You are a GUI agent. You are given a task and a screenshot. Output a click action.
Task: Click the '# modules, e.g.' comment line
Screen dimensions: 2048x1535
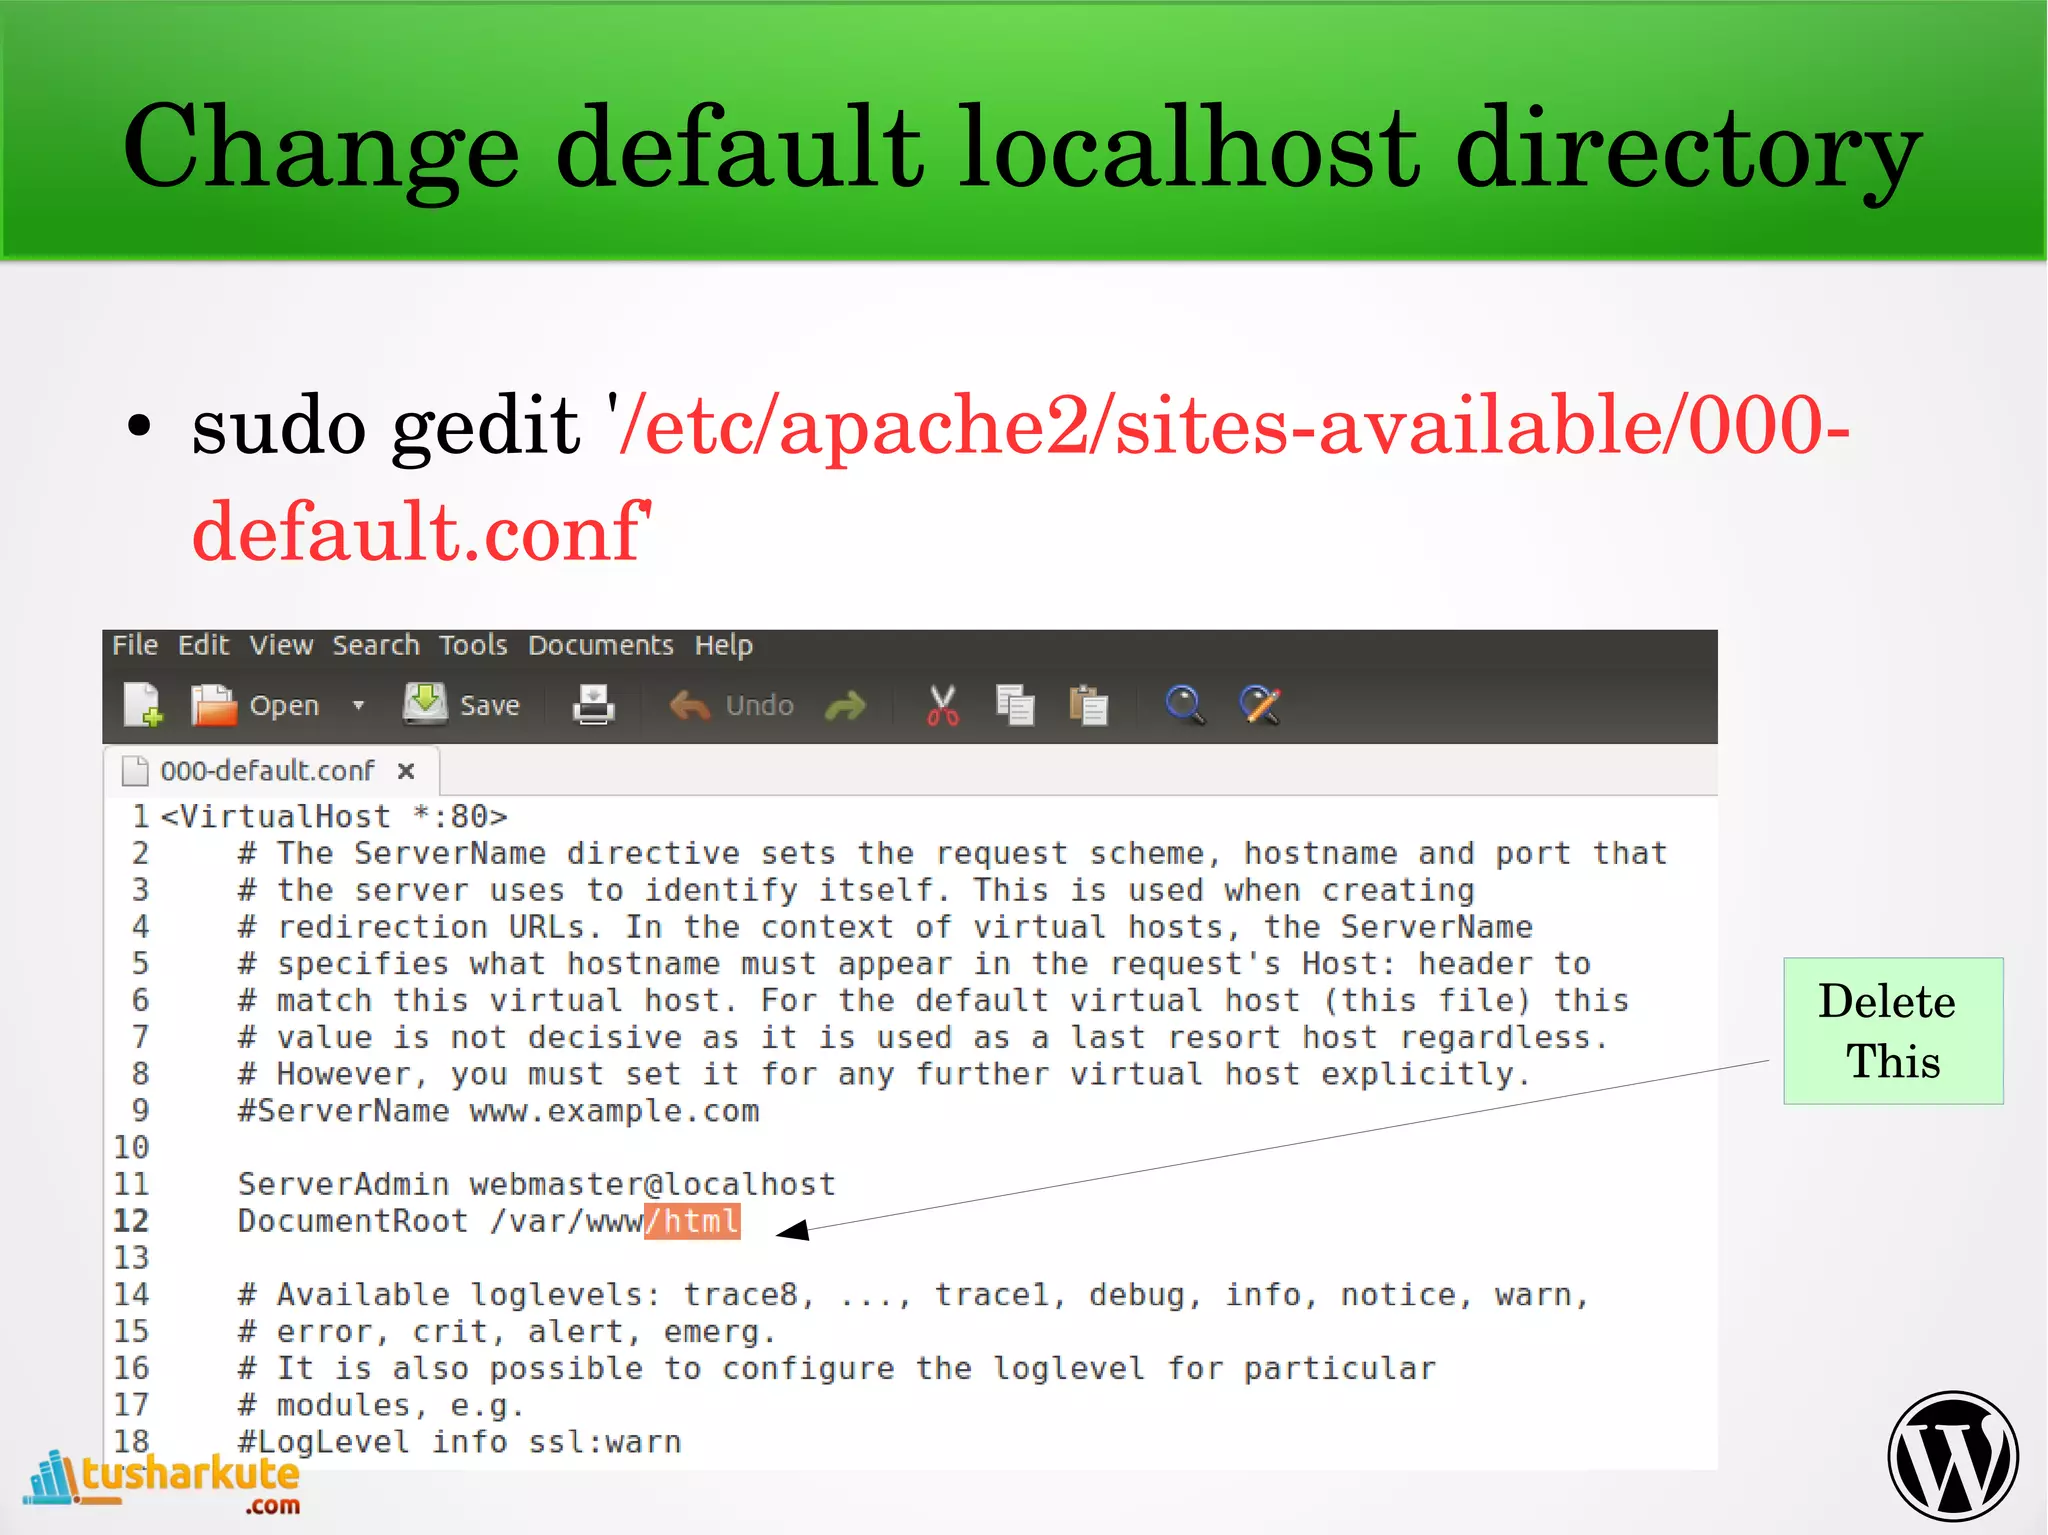pyautogui.click(x=381, y=1405)
